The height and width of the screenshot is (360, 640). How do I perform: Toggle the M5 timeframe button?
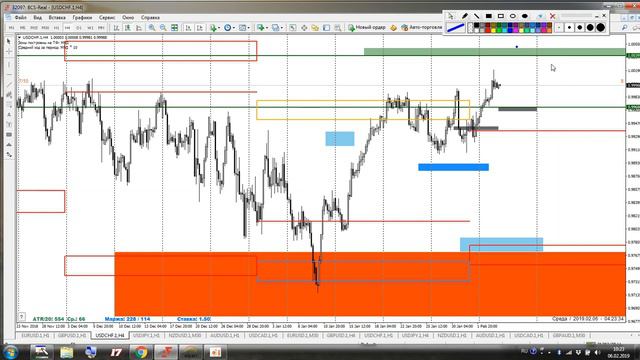[22, 28]
